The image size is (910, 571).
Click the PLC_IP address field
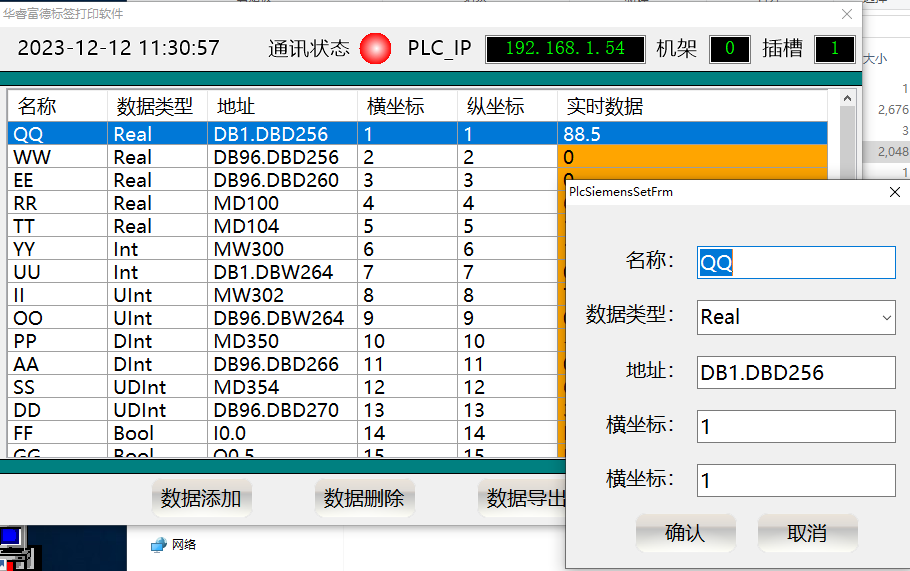[x=565, y=49]
